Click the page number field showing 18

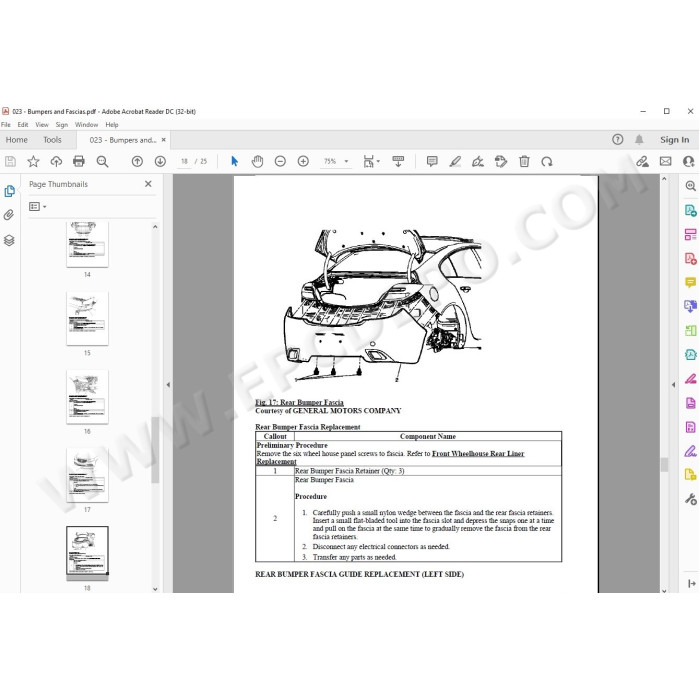click(184, 162)
